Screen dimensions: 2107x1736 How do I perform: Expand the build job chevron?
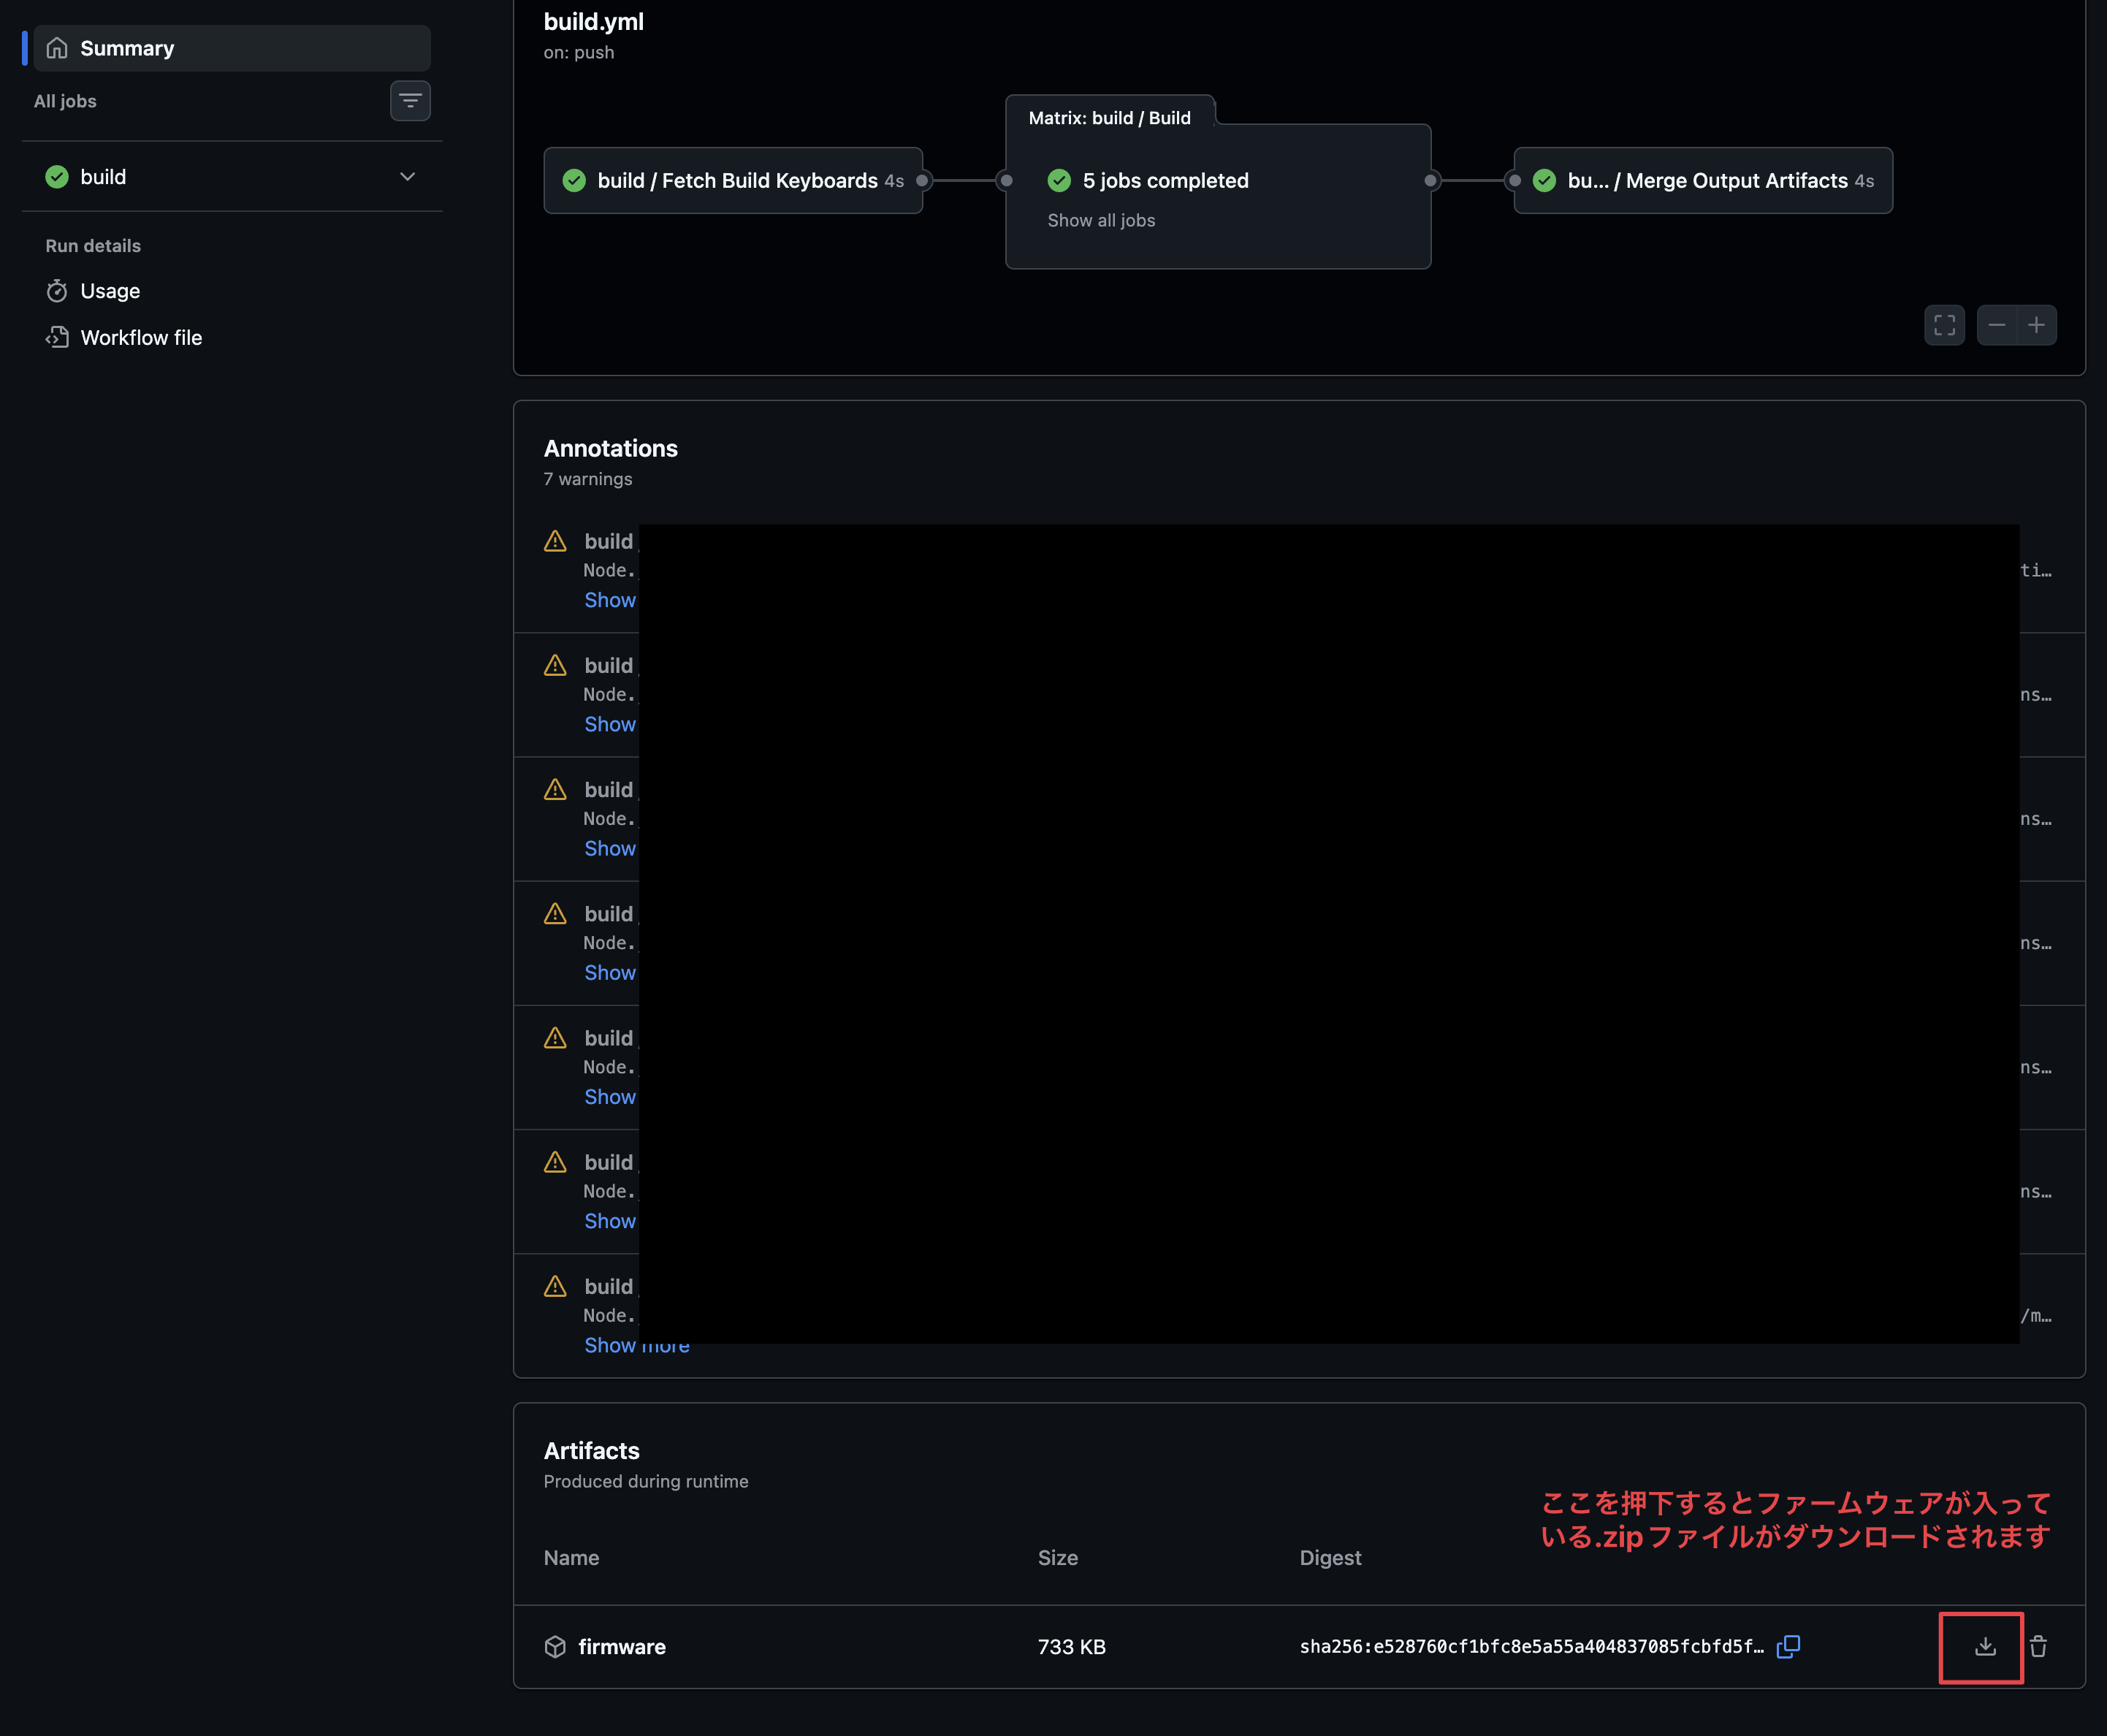407,177
